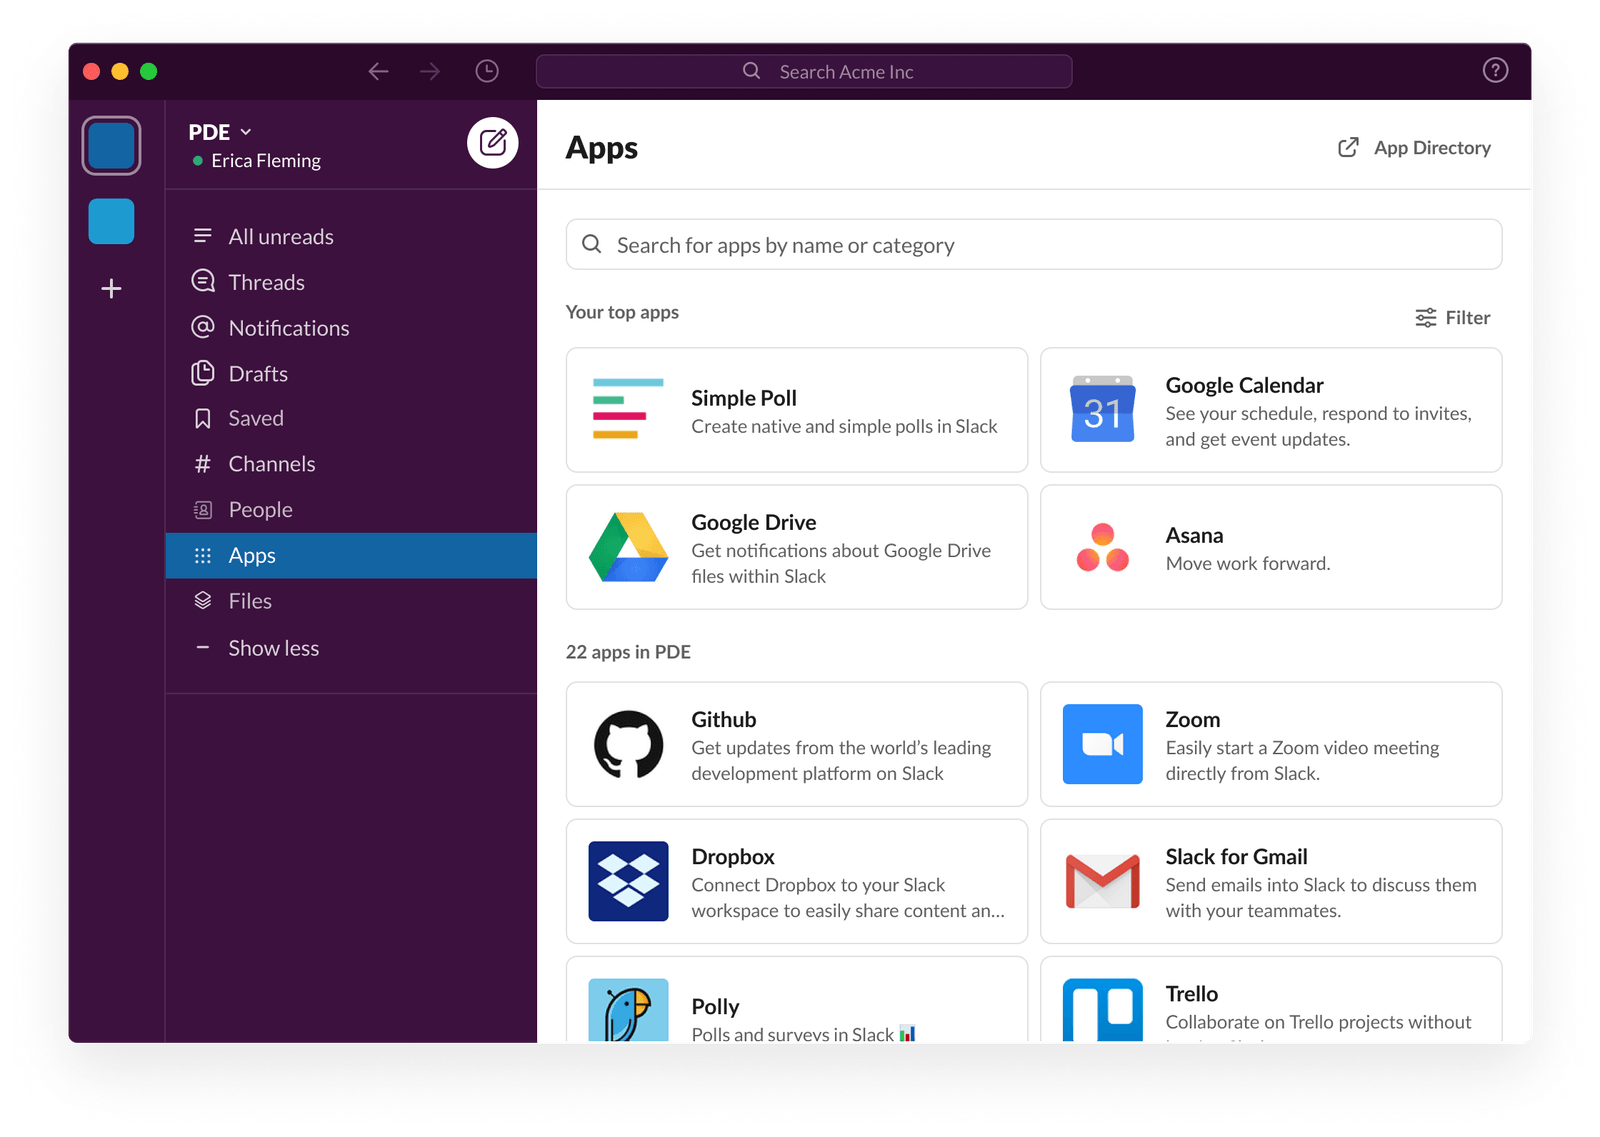1600x1137 pixels.
Task: Open the App Directory
Action: point(1413,147)
